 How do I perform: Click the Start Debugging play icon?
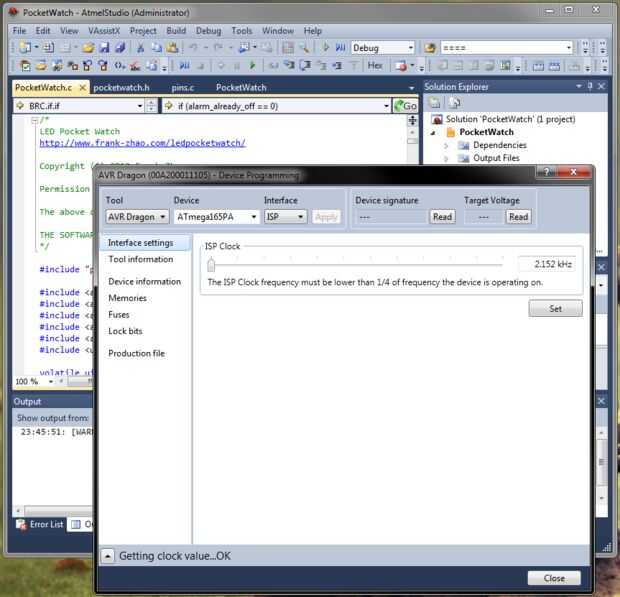coord(325,47)
